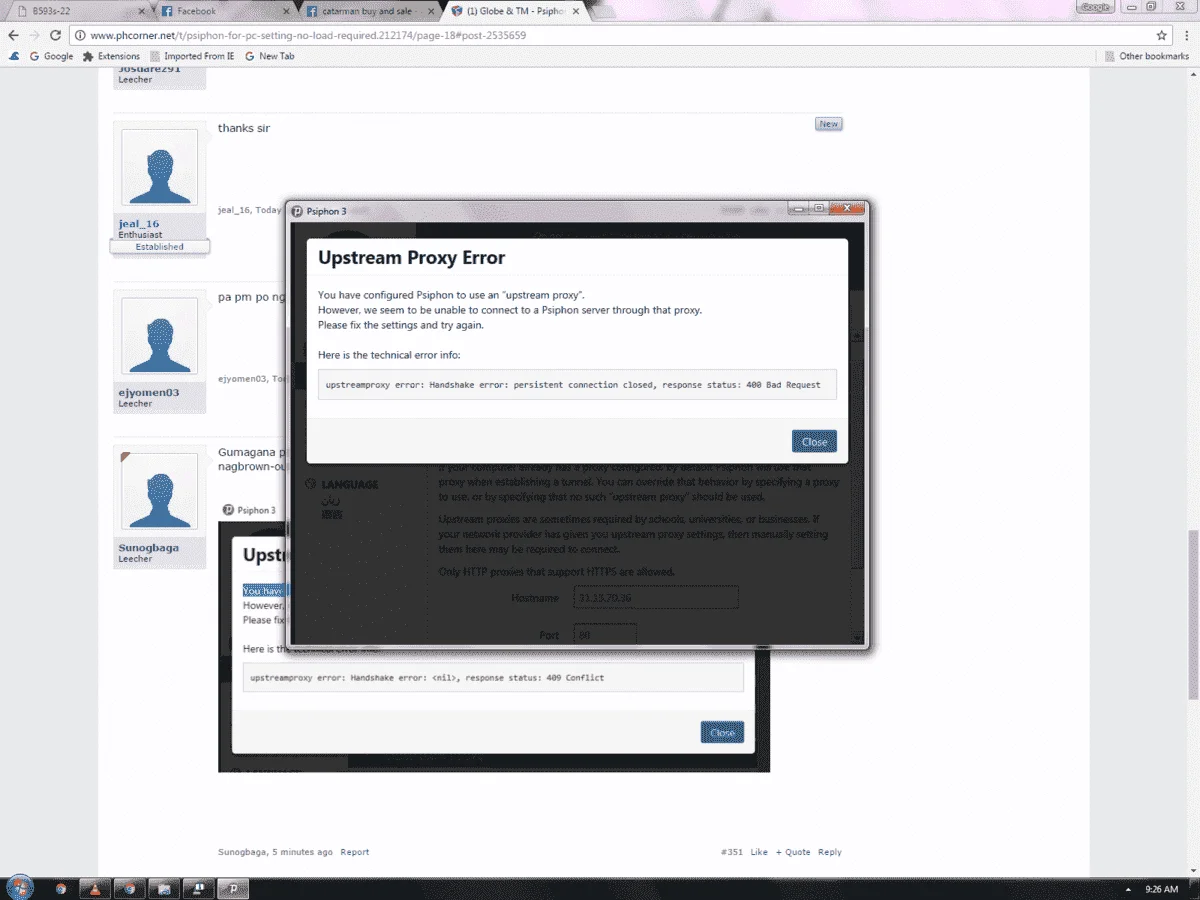1200x900 pixels.
Task: Click Sunogbaga name in post footer
Action: point(241,852)
